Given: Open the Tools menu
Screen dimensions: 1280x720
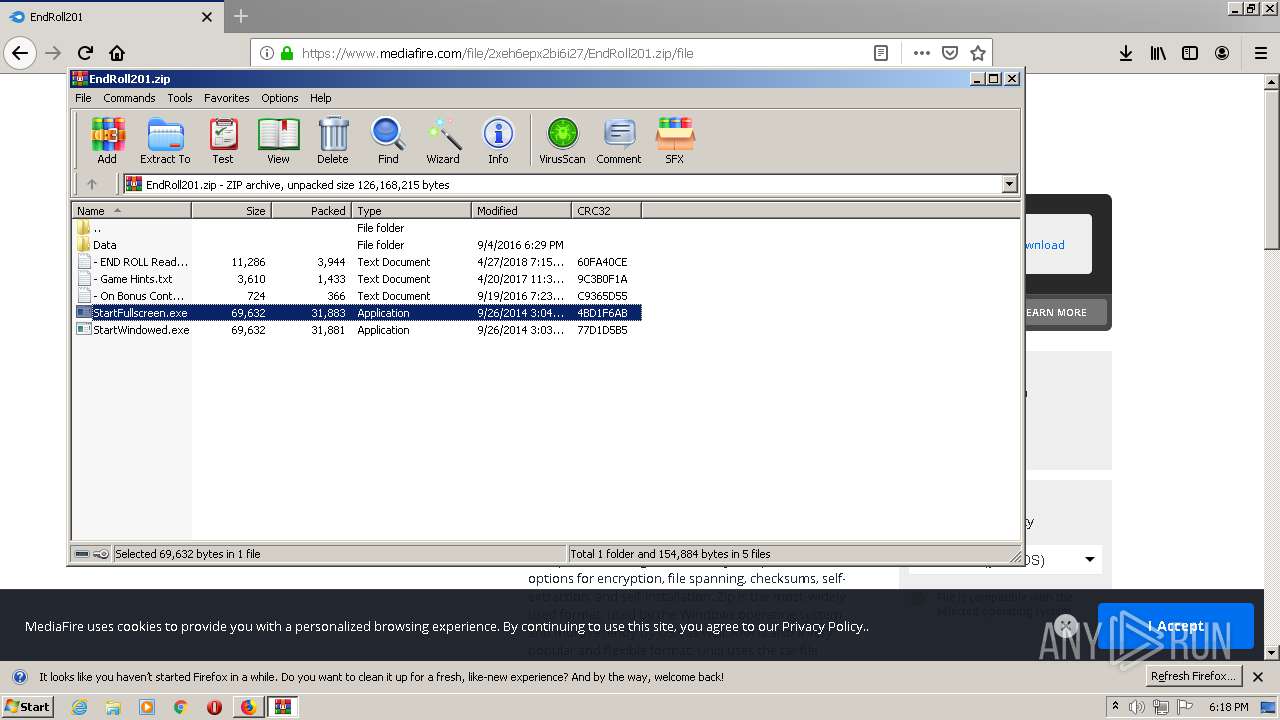Looking at the screenshot, I should tap(180, 98).
